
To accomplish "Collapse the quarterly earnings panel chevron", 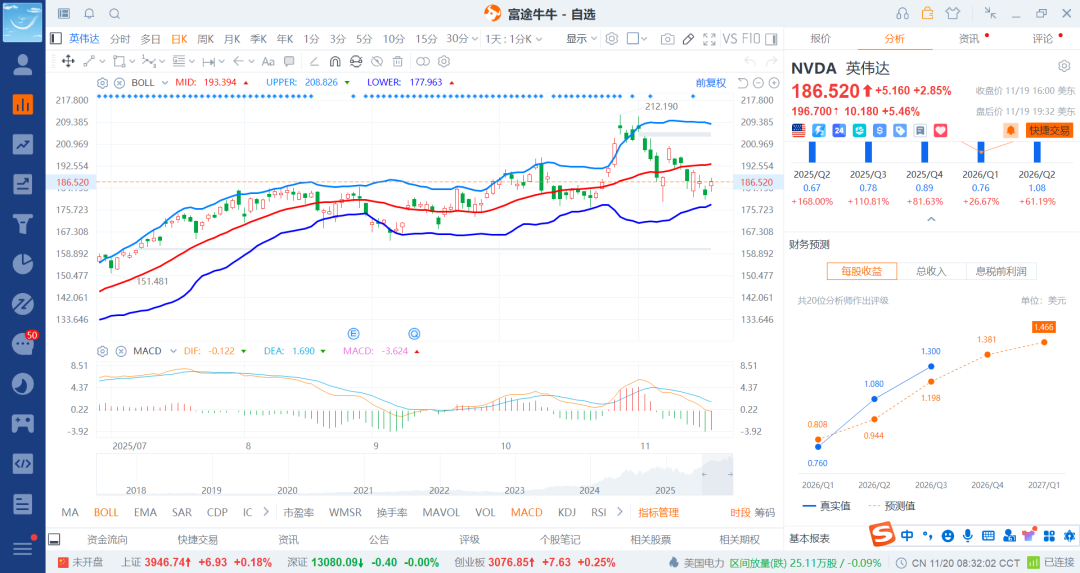I will click(x=931, y=219).
